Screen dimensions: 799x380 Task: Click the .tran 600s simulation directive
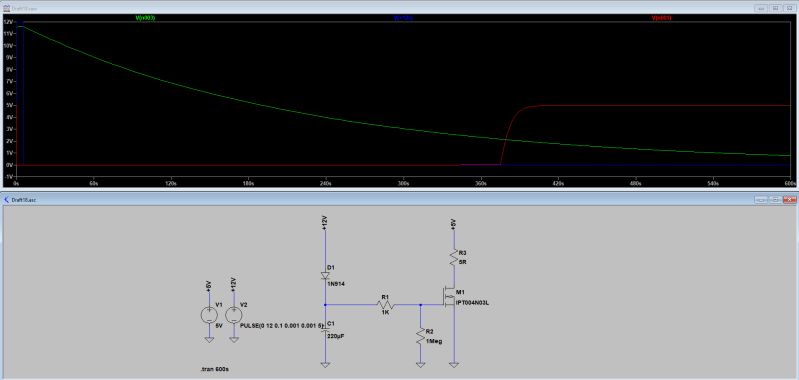[214, 368]
